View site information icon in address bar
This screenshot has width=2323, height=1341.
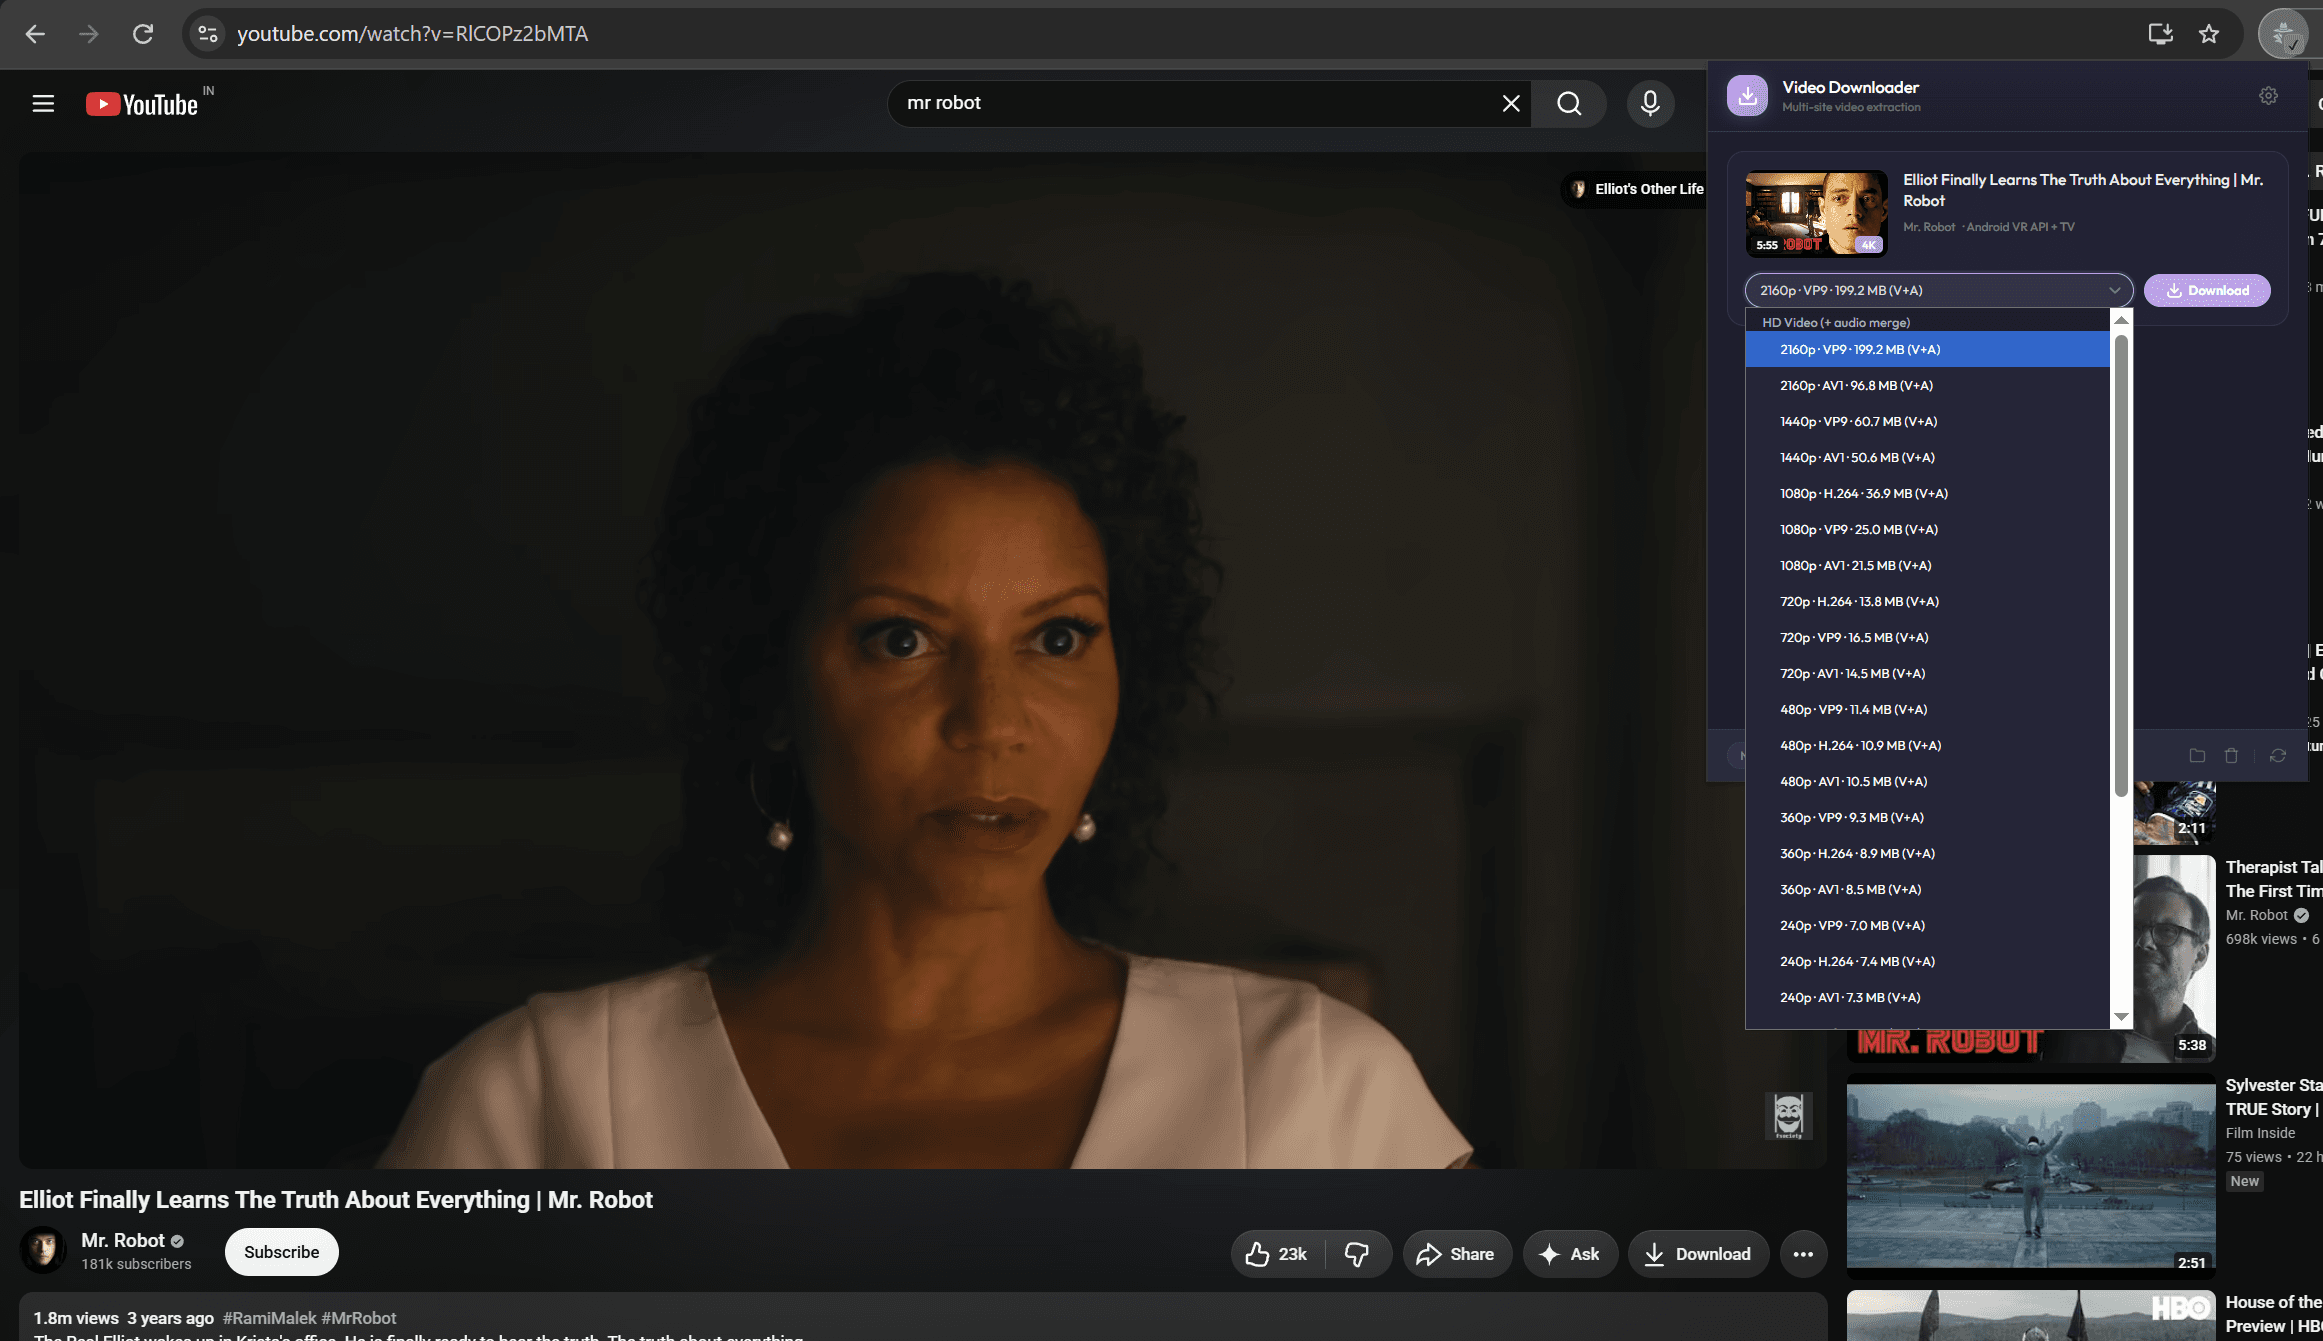pos(207,34)
